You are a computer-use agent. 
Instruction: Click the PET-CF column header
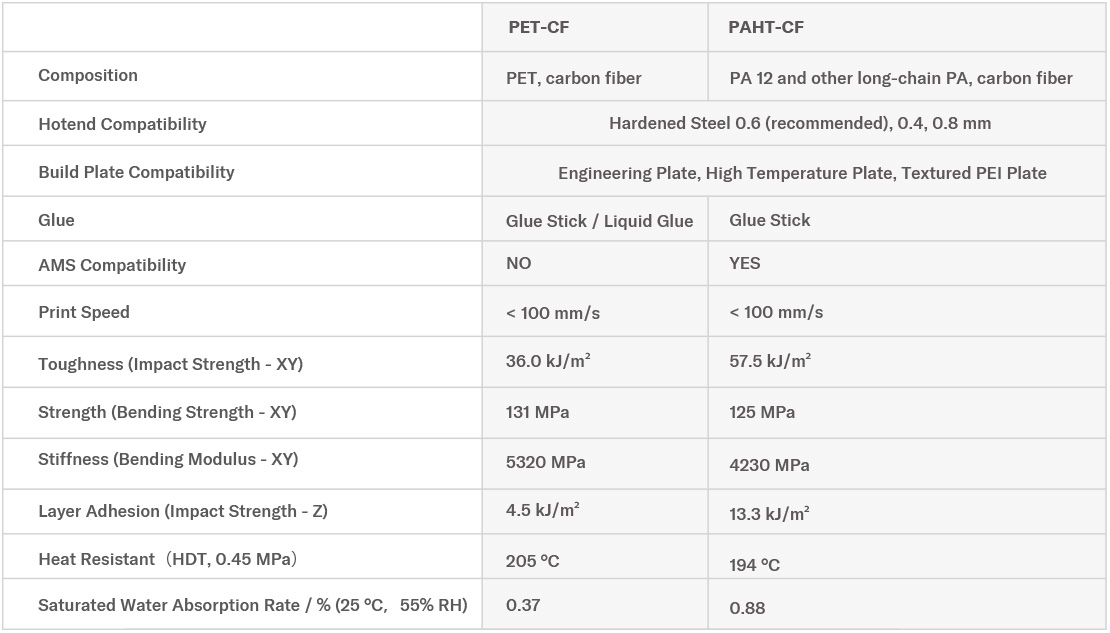[x=542, y=27]
